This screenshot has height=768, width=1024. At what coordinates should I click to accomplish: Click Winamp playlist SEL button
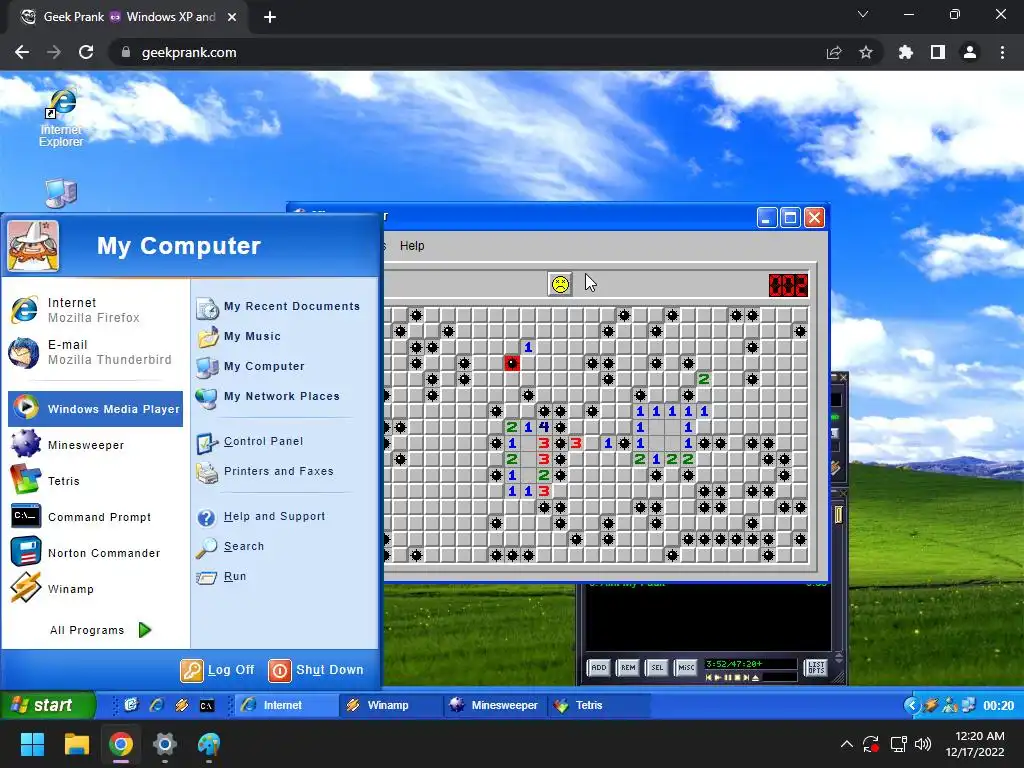[657, 667]
